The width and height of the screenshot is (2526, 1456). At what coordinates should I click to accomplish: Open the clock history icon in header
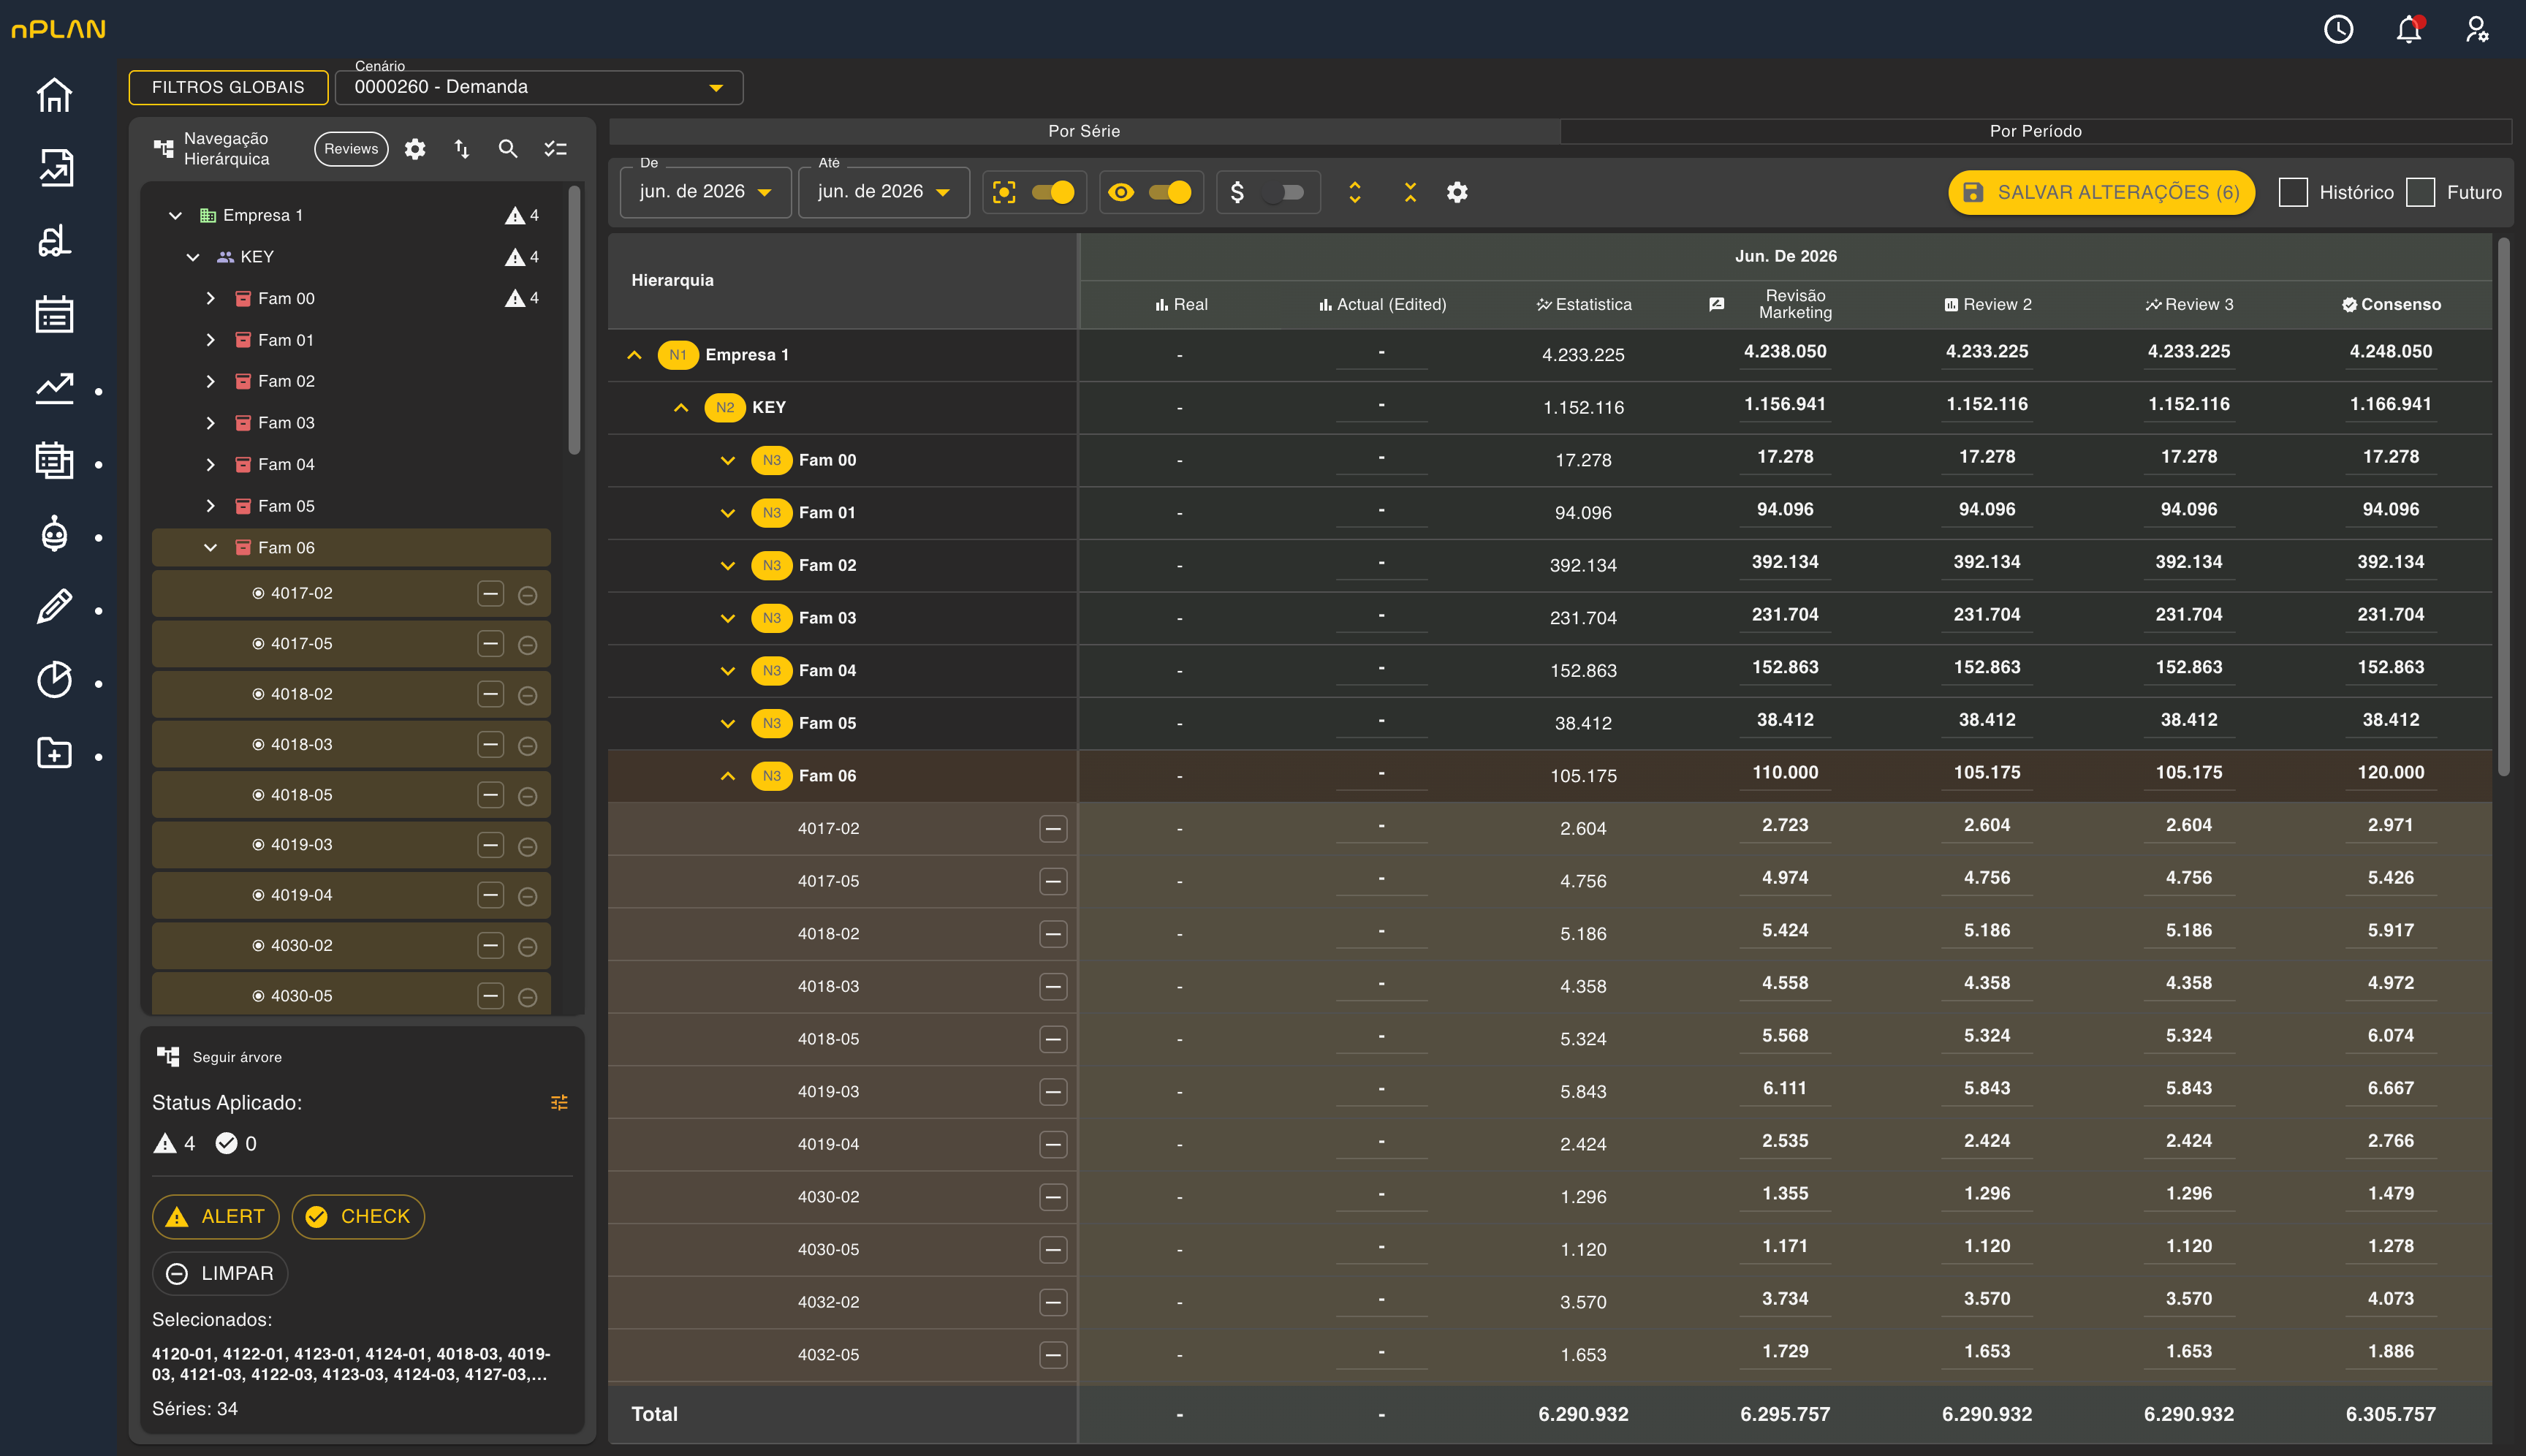2338,29
